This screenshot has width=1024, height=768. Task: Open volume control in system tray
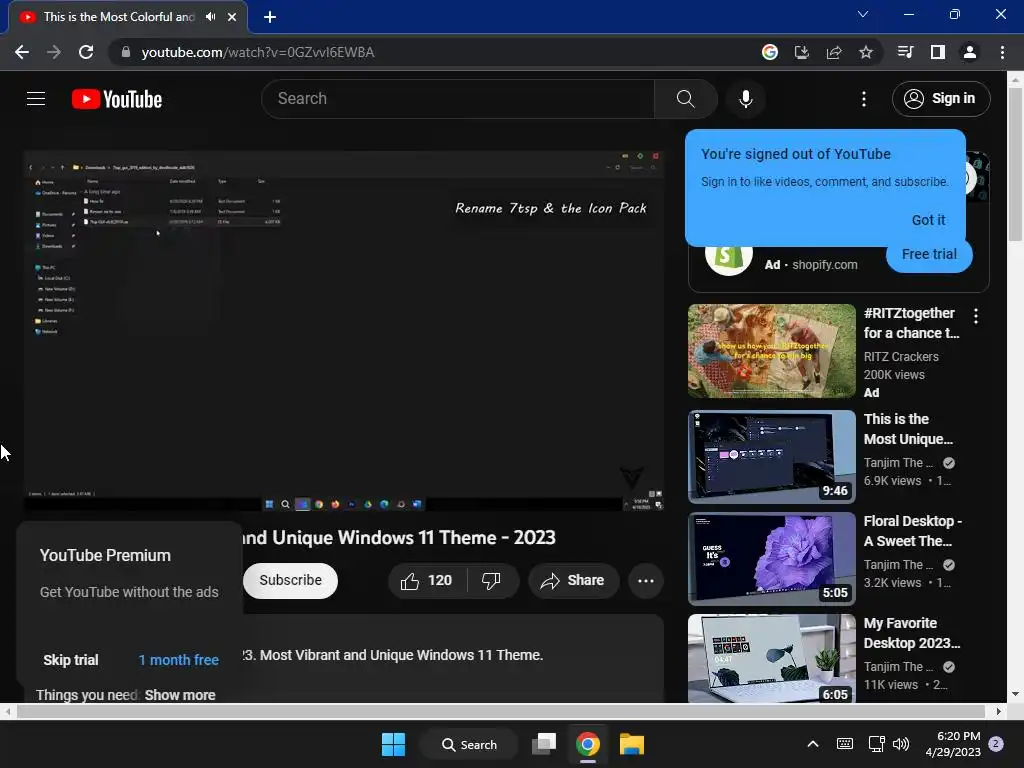[901, 744]
